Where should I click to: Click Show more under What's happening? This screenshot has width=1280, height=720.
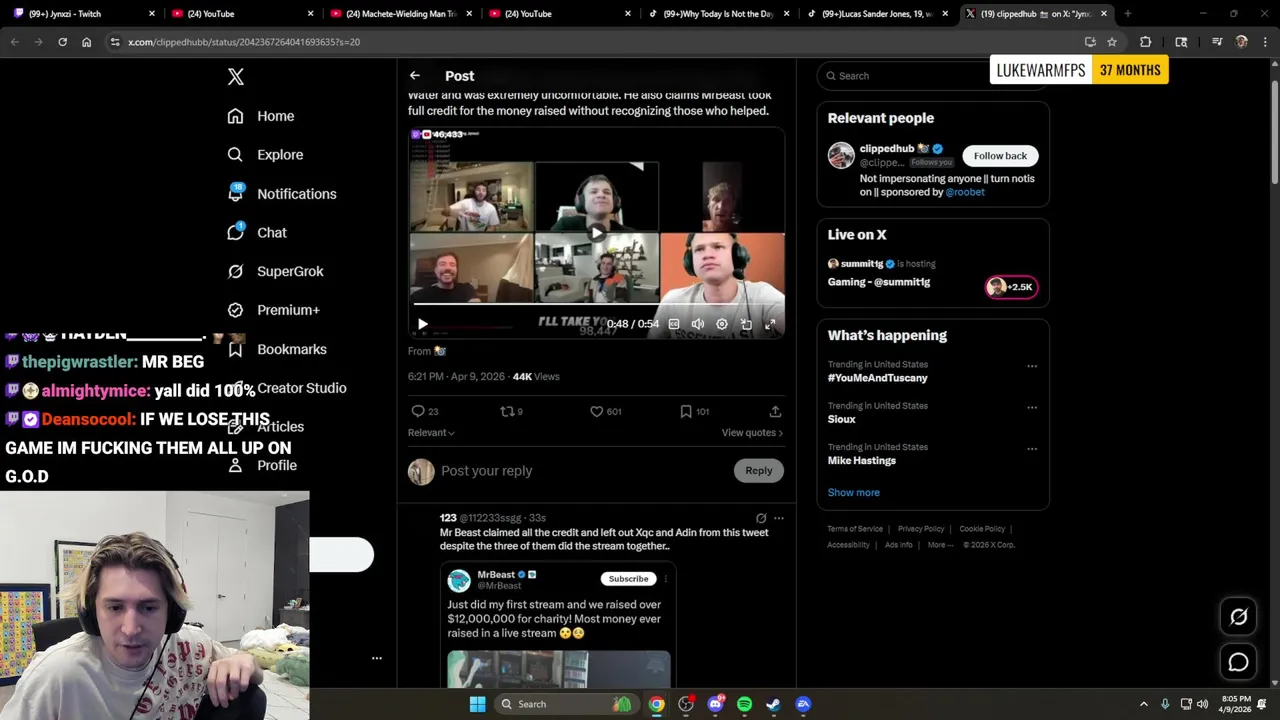pyautogui.click(x=853, y=493)
